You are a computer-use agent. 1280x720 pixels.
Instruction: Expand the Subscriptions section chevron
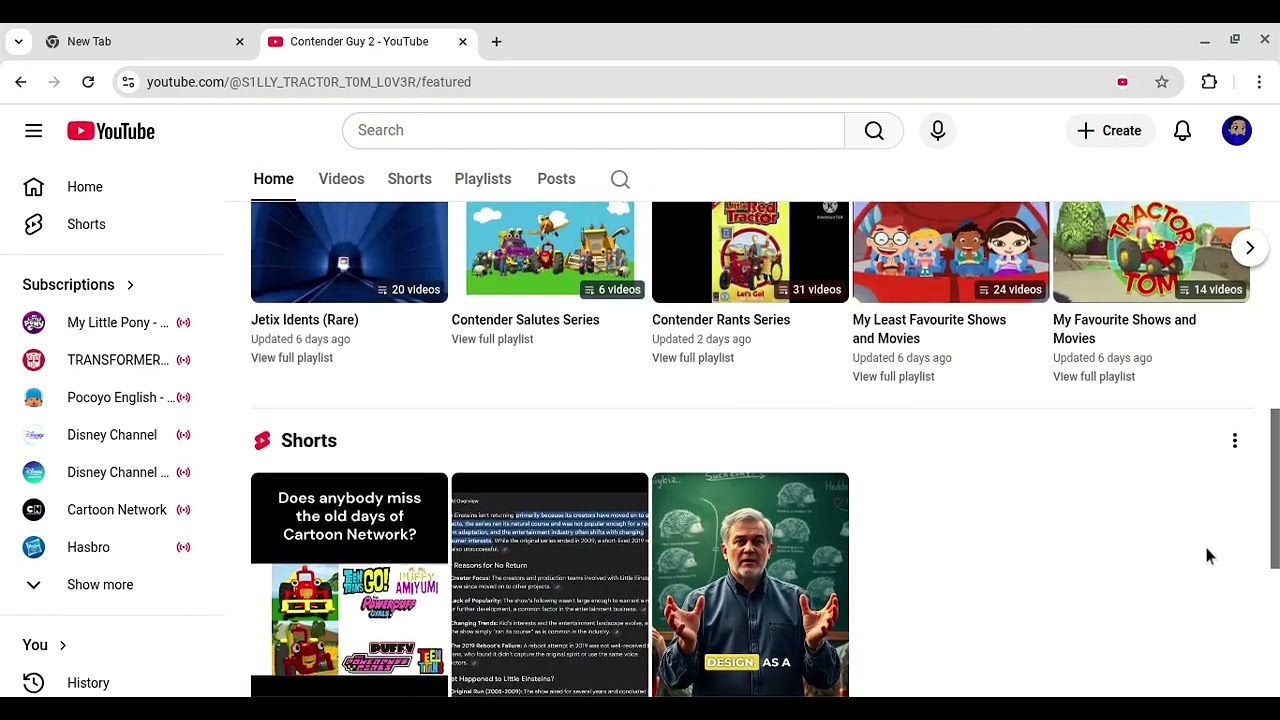(x=130, y=285)
